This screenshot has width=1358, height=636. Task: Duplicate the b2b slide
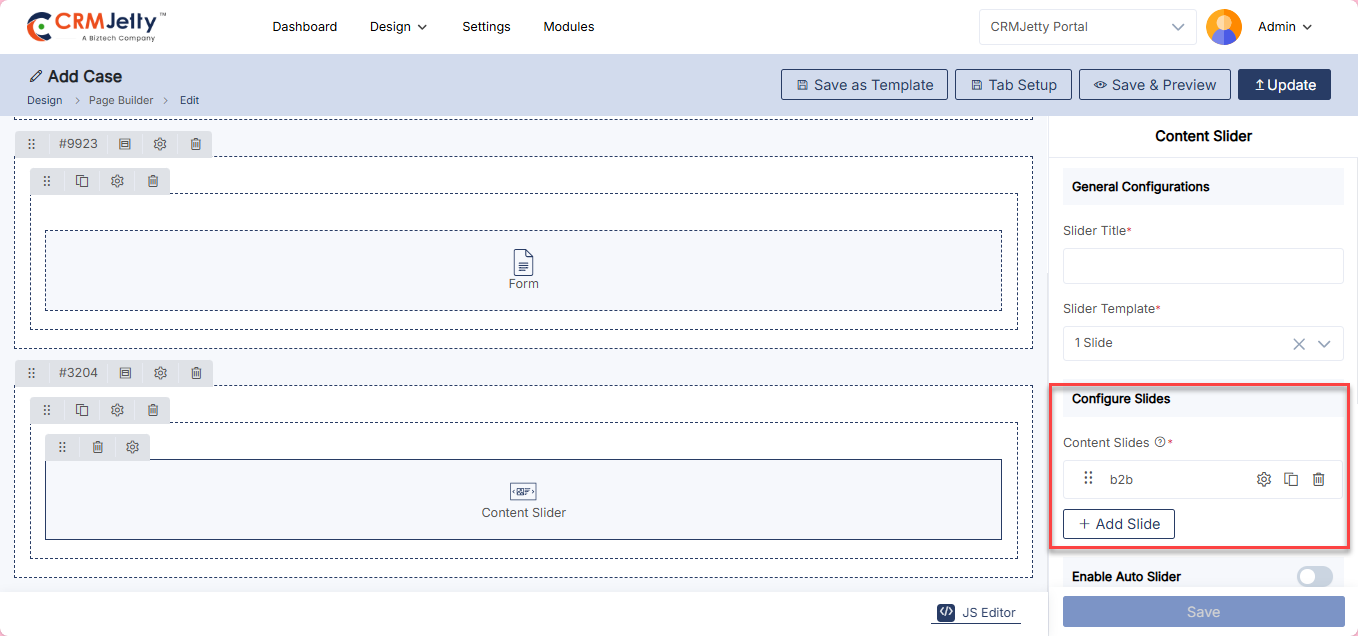pyautogui.click(x=1291, y=480)
